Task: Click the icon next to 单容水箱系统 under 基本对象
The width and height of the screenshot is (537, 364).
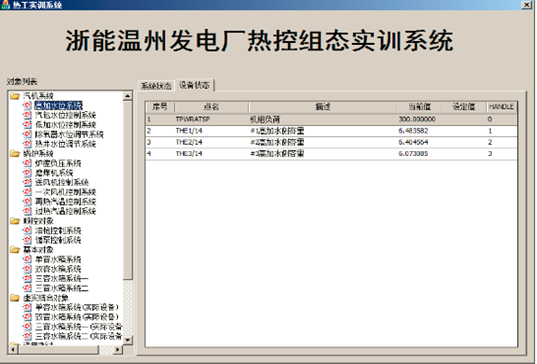Action: coord(27,259)
